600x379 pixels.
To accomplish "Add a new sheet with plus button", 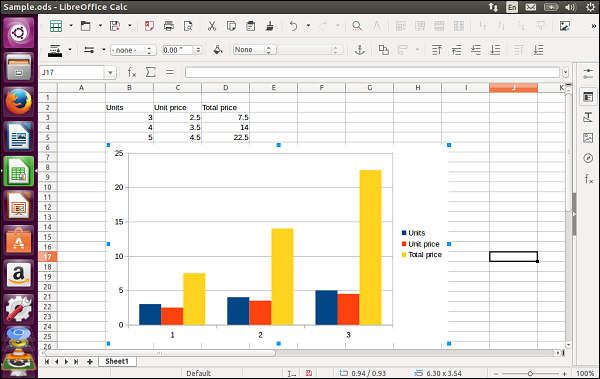I will click(x=90, y=362).
